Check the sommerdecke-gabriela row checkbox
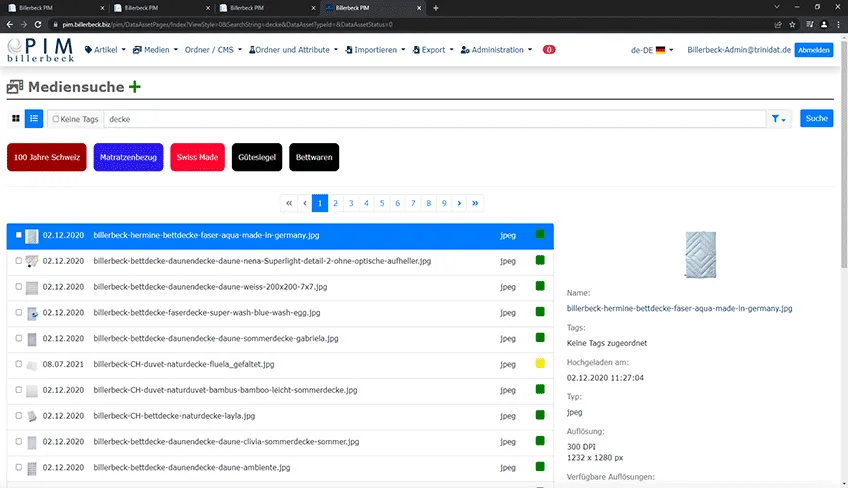 point(18,338)
